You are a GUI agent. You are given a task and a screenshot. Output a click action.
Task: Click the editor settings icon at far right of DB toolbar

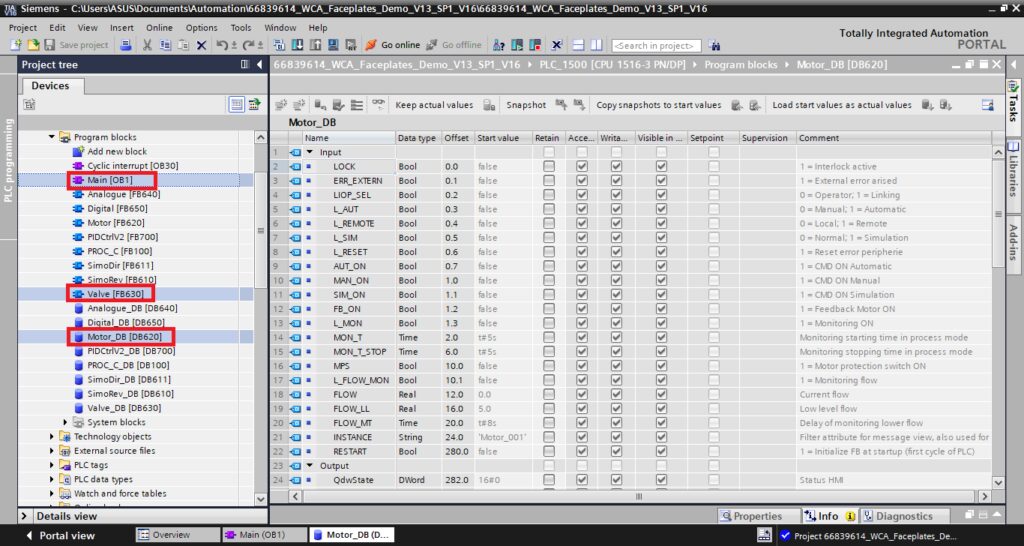[987, 104]
